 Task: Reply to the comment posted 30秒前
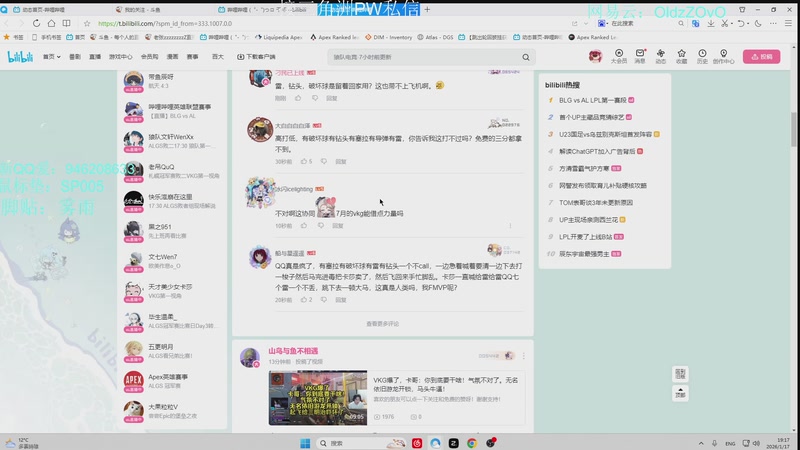click(341, 161)
